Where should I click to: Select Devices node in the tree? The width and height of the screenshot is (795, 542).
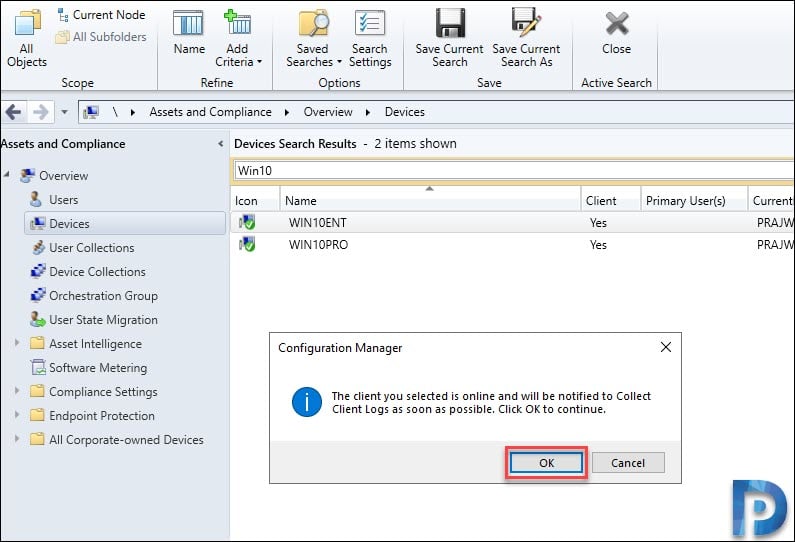125,224
